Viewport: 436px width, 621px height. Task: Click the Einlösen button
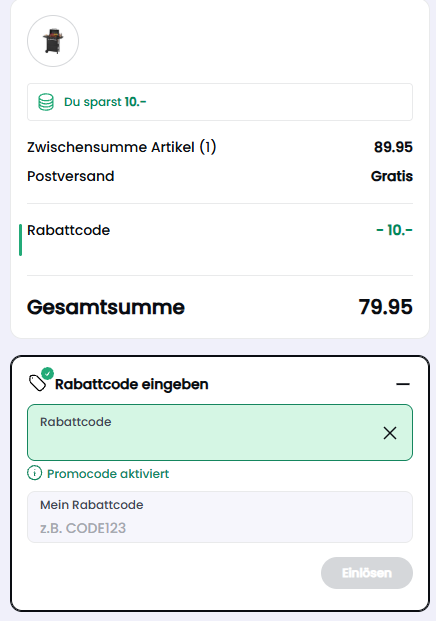click(367, 573)
